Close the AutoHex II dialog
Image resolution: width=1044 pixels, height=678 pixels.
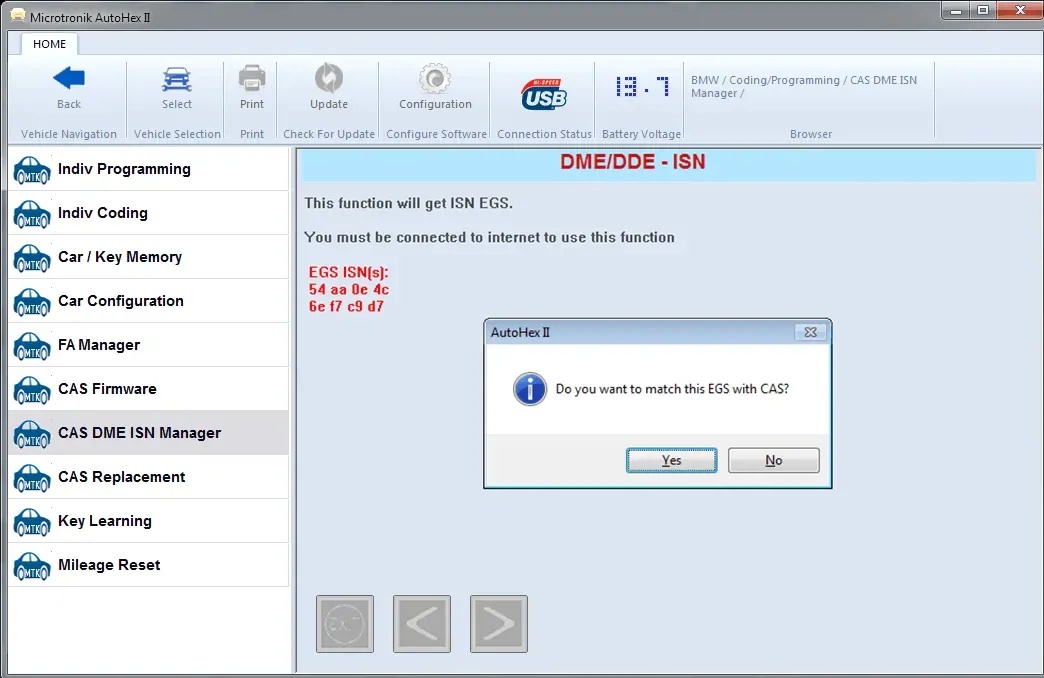[x=810, y=332]
